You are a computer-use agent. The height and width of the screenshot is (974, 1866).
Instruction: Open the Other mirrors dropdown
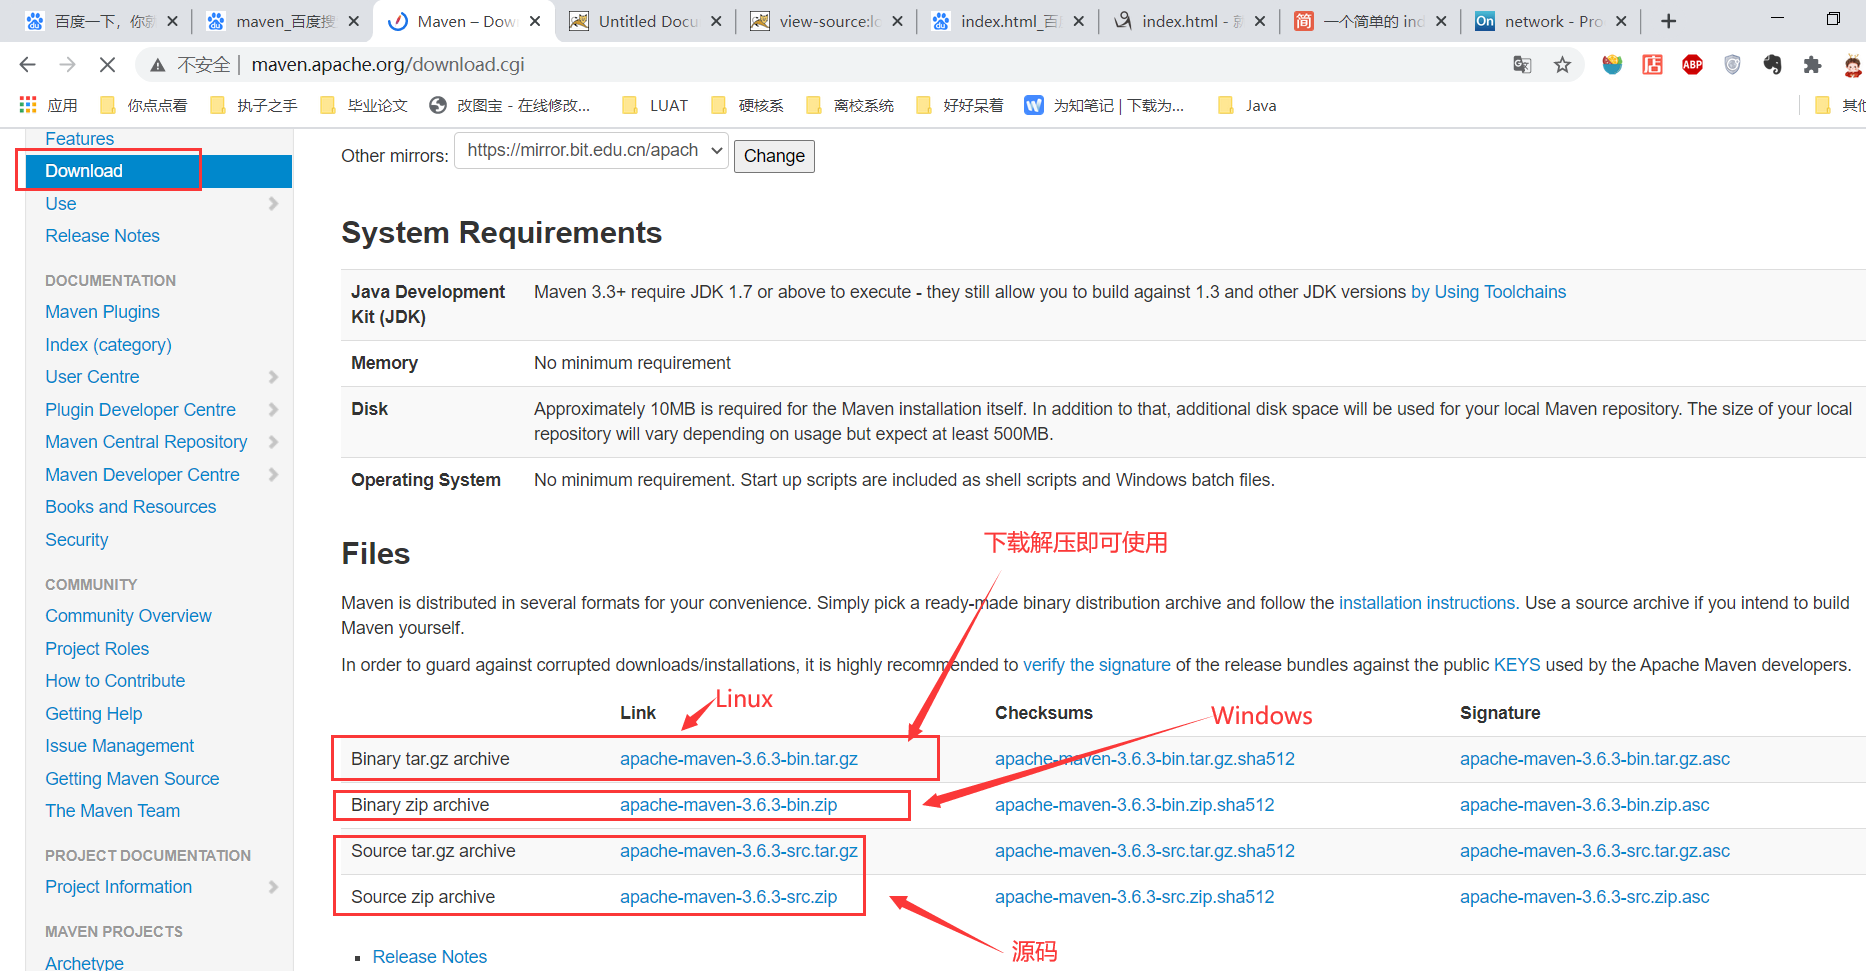[591, 151]
